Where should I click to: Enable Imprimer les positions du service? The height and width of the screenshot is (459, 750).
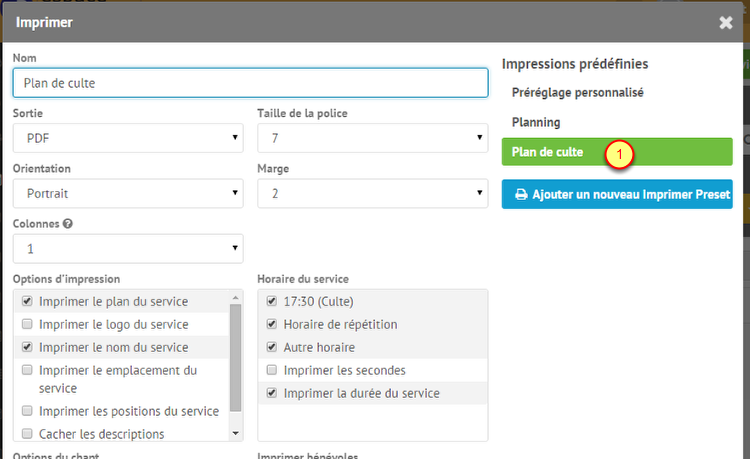click(28, 411)
